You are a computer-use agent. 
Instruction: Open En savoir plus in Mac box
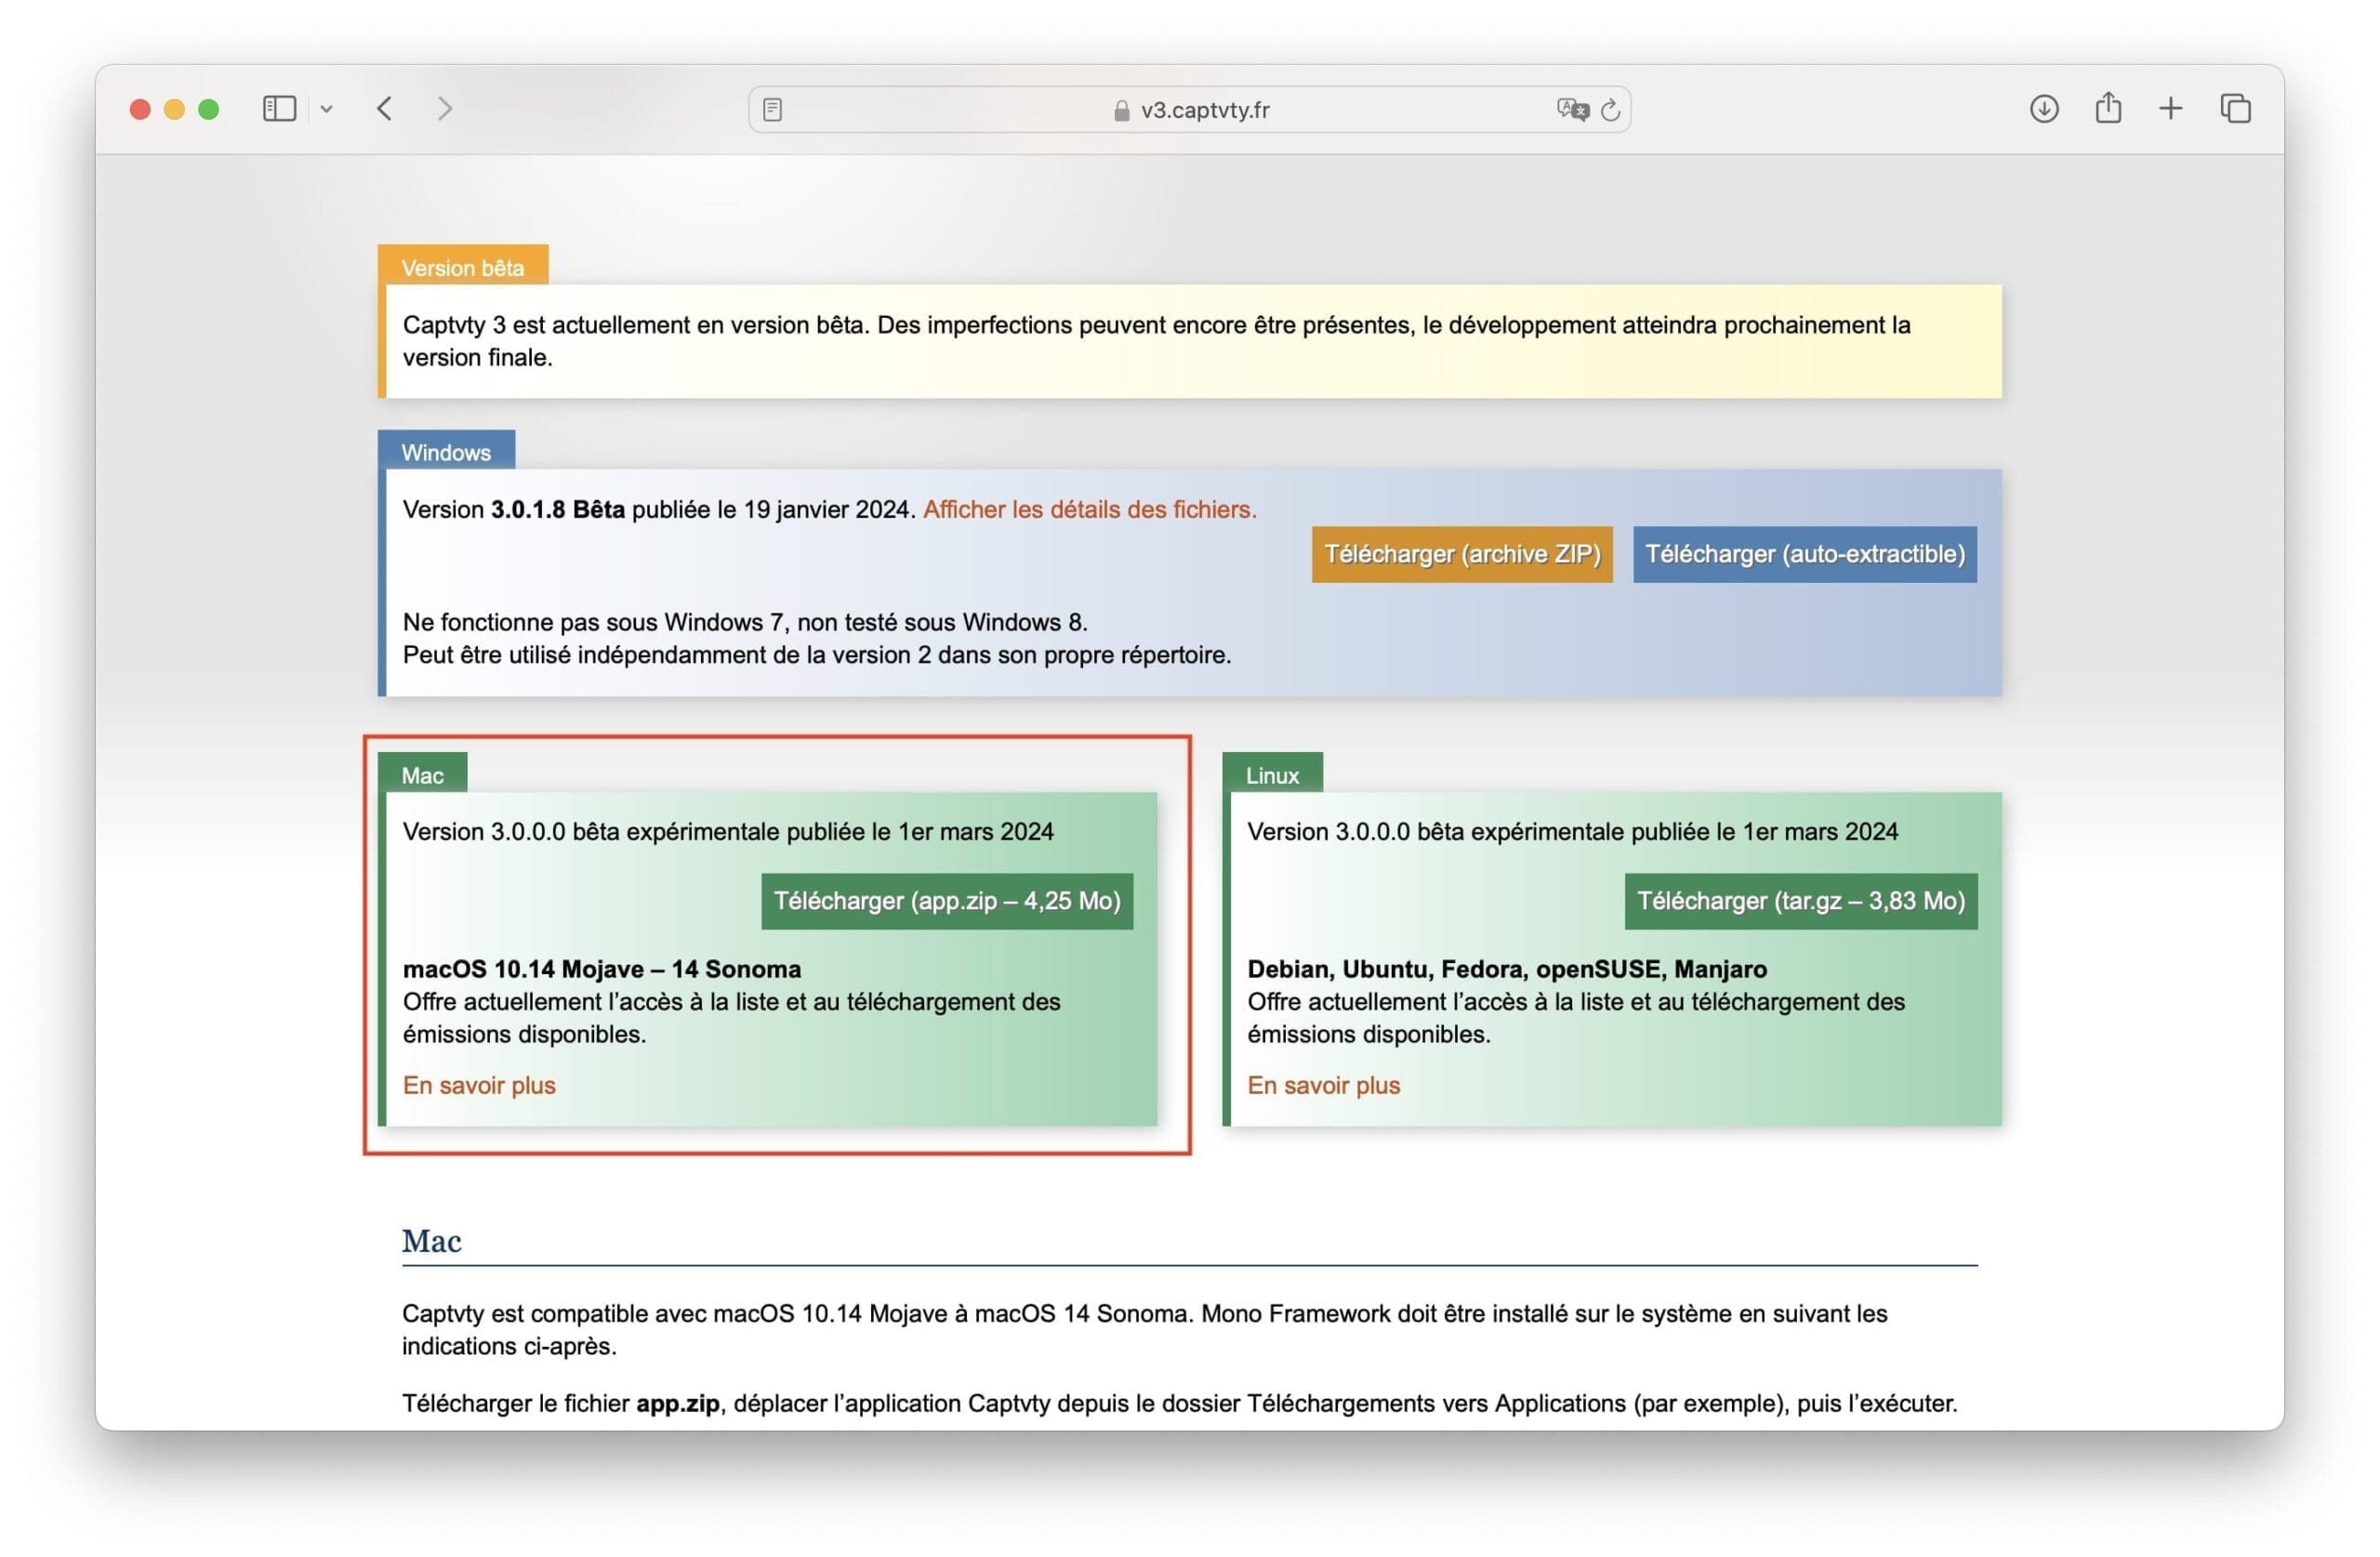click(479, 1085)
